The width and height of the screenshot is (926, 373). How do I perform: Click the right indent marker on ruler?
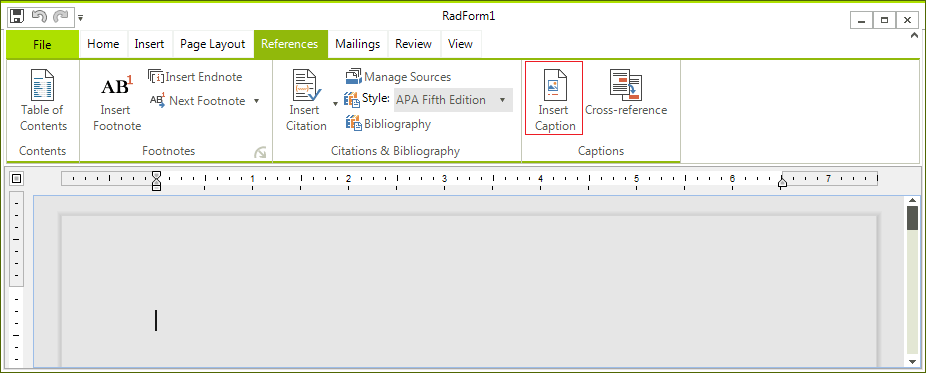[x=782, y=184]
